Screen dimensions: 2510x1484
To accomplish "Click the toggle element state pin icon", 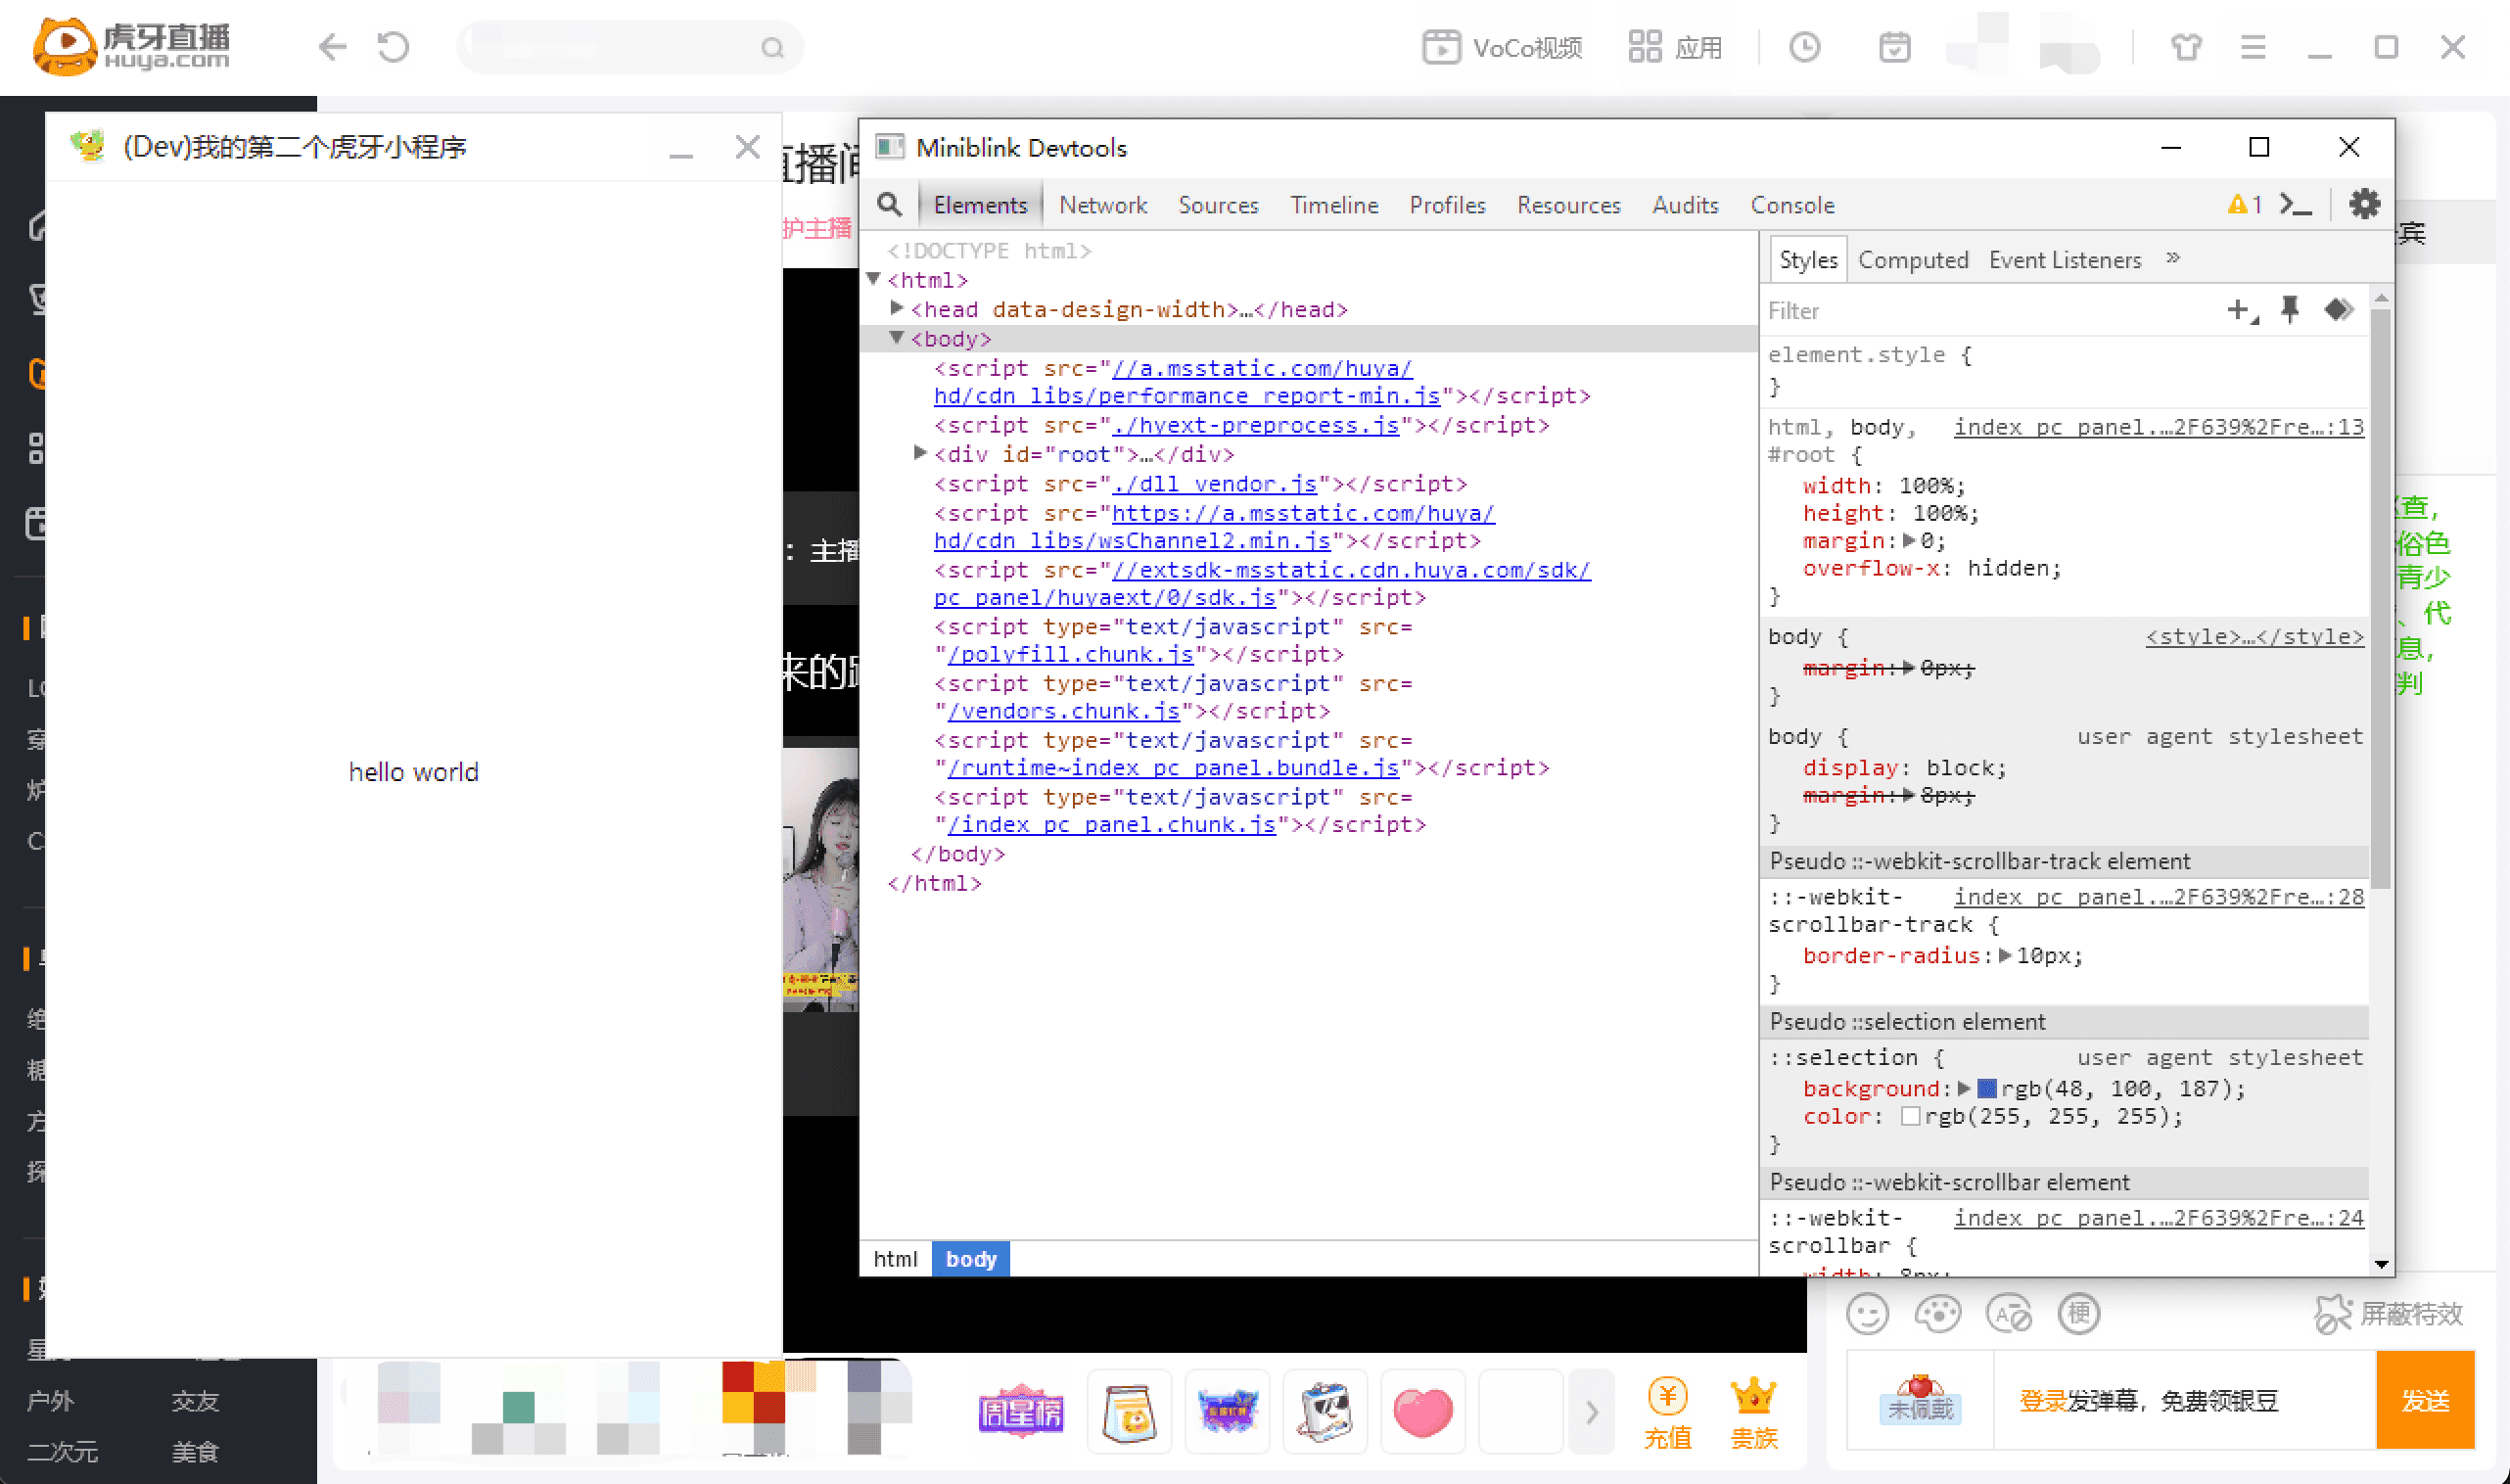I will 2290,310.
